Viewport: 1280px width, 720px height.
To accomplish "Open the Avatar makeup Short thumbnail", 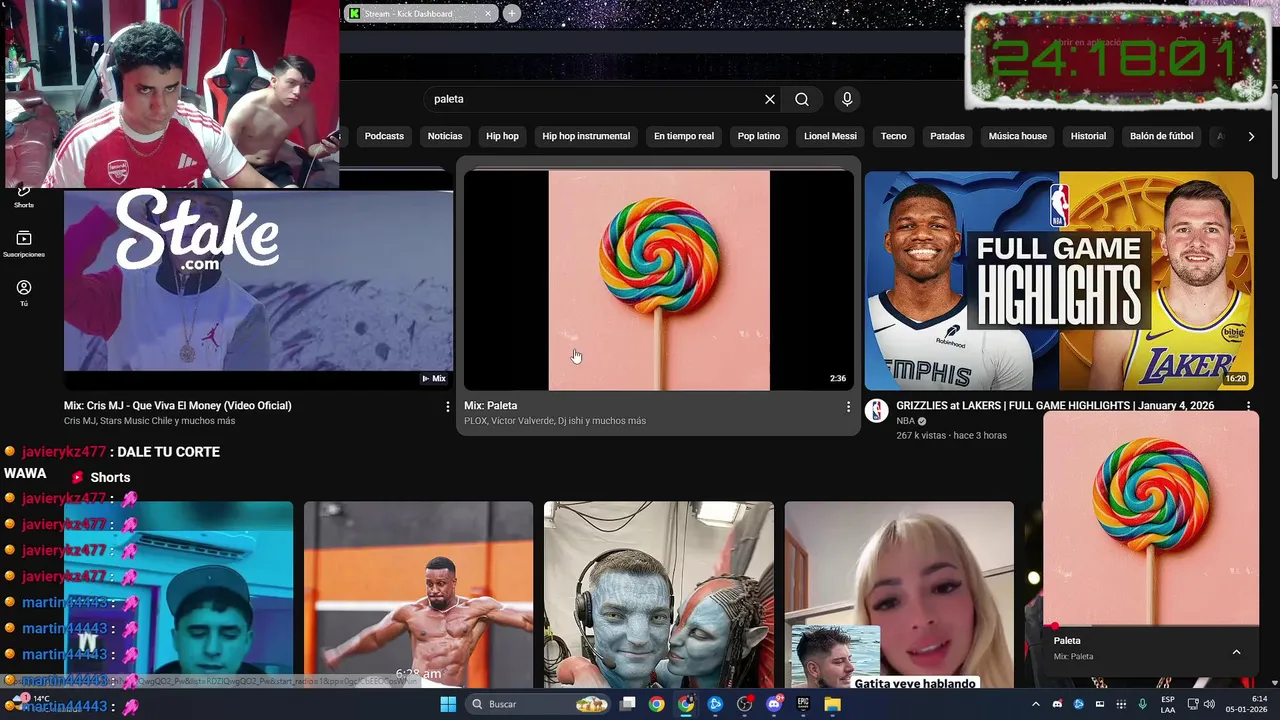I will [x=659, y=594].
